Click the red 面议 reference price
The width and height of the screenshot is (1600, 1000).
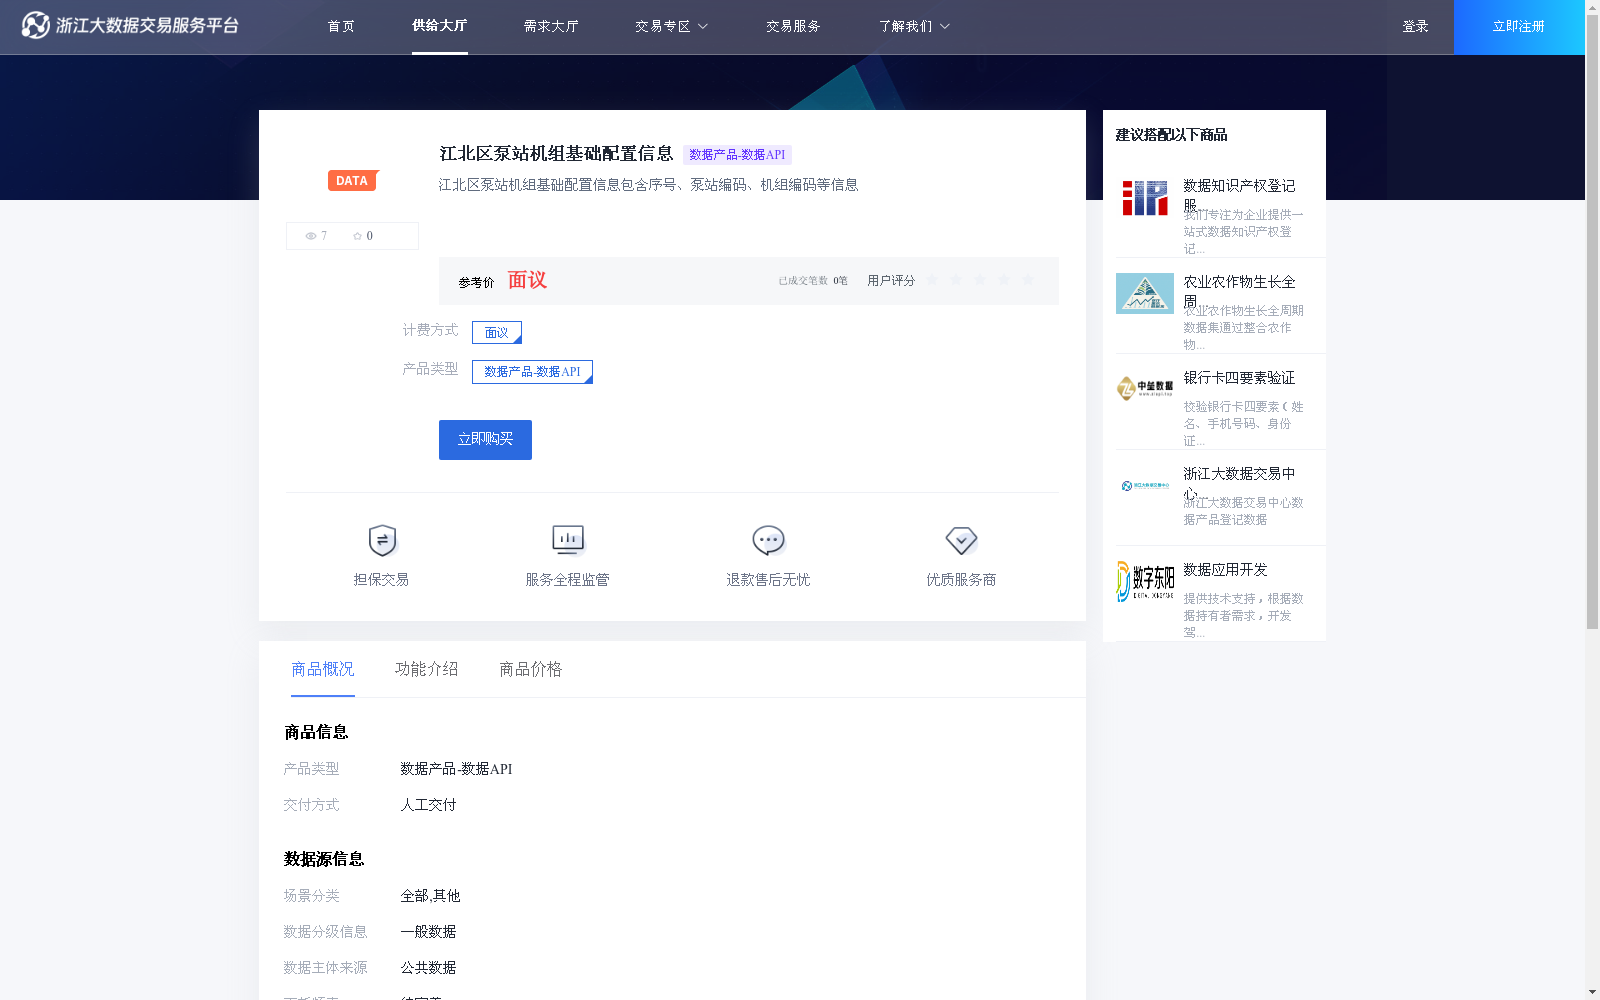[x=527, y=280]
